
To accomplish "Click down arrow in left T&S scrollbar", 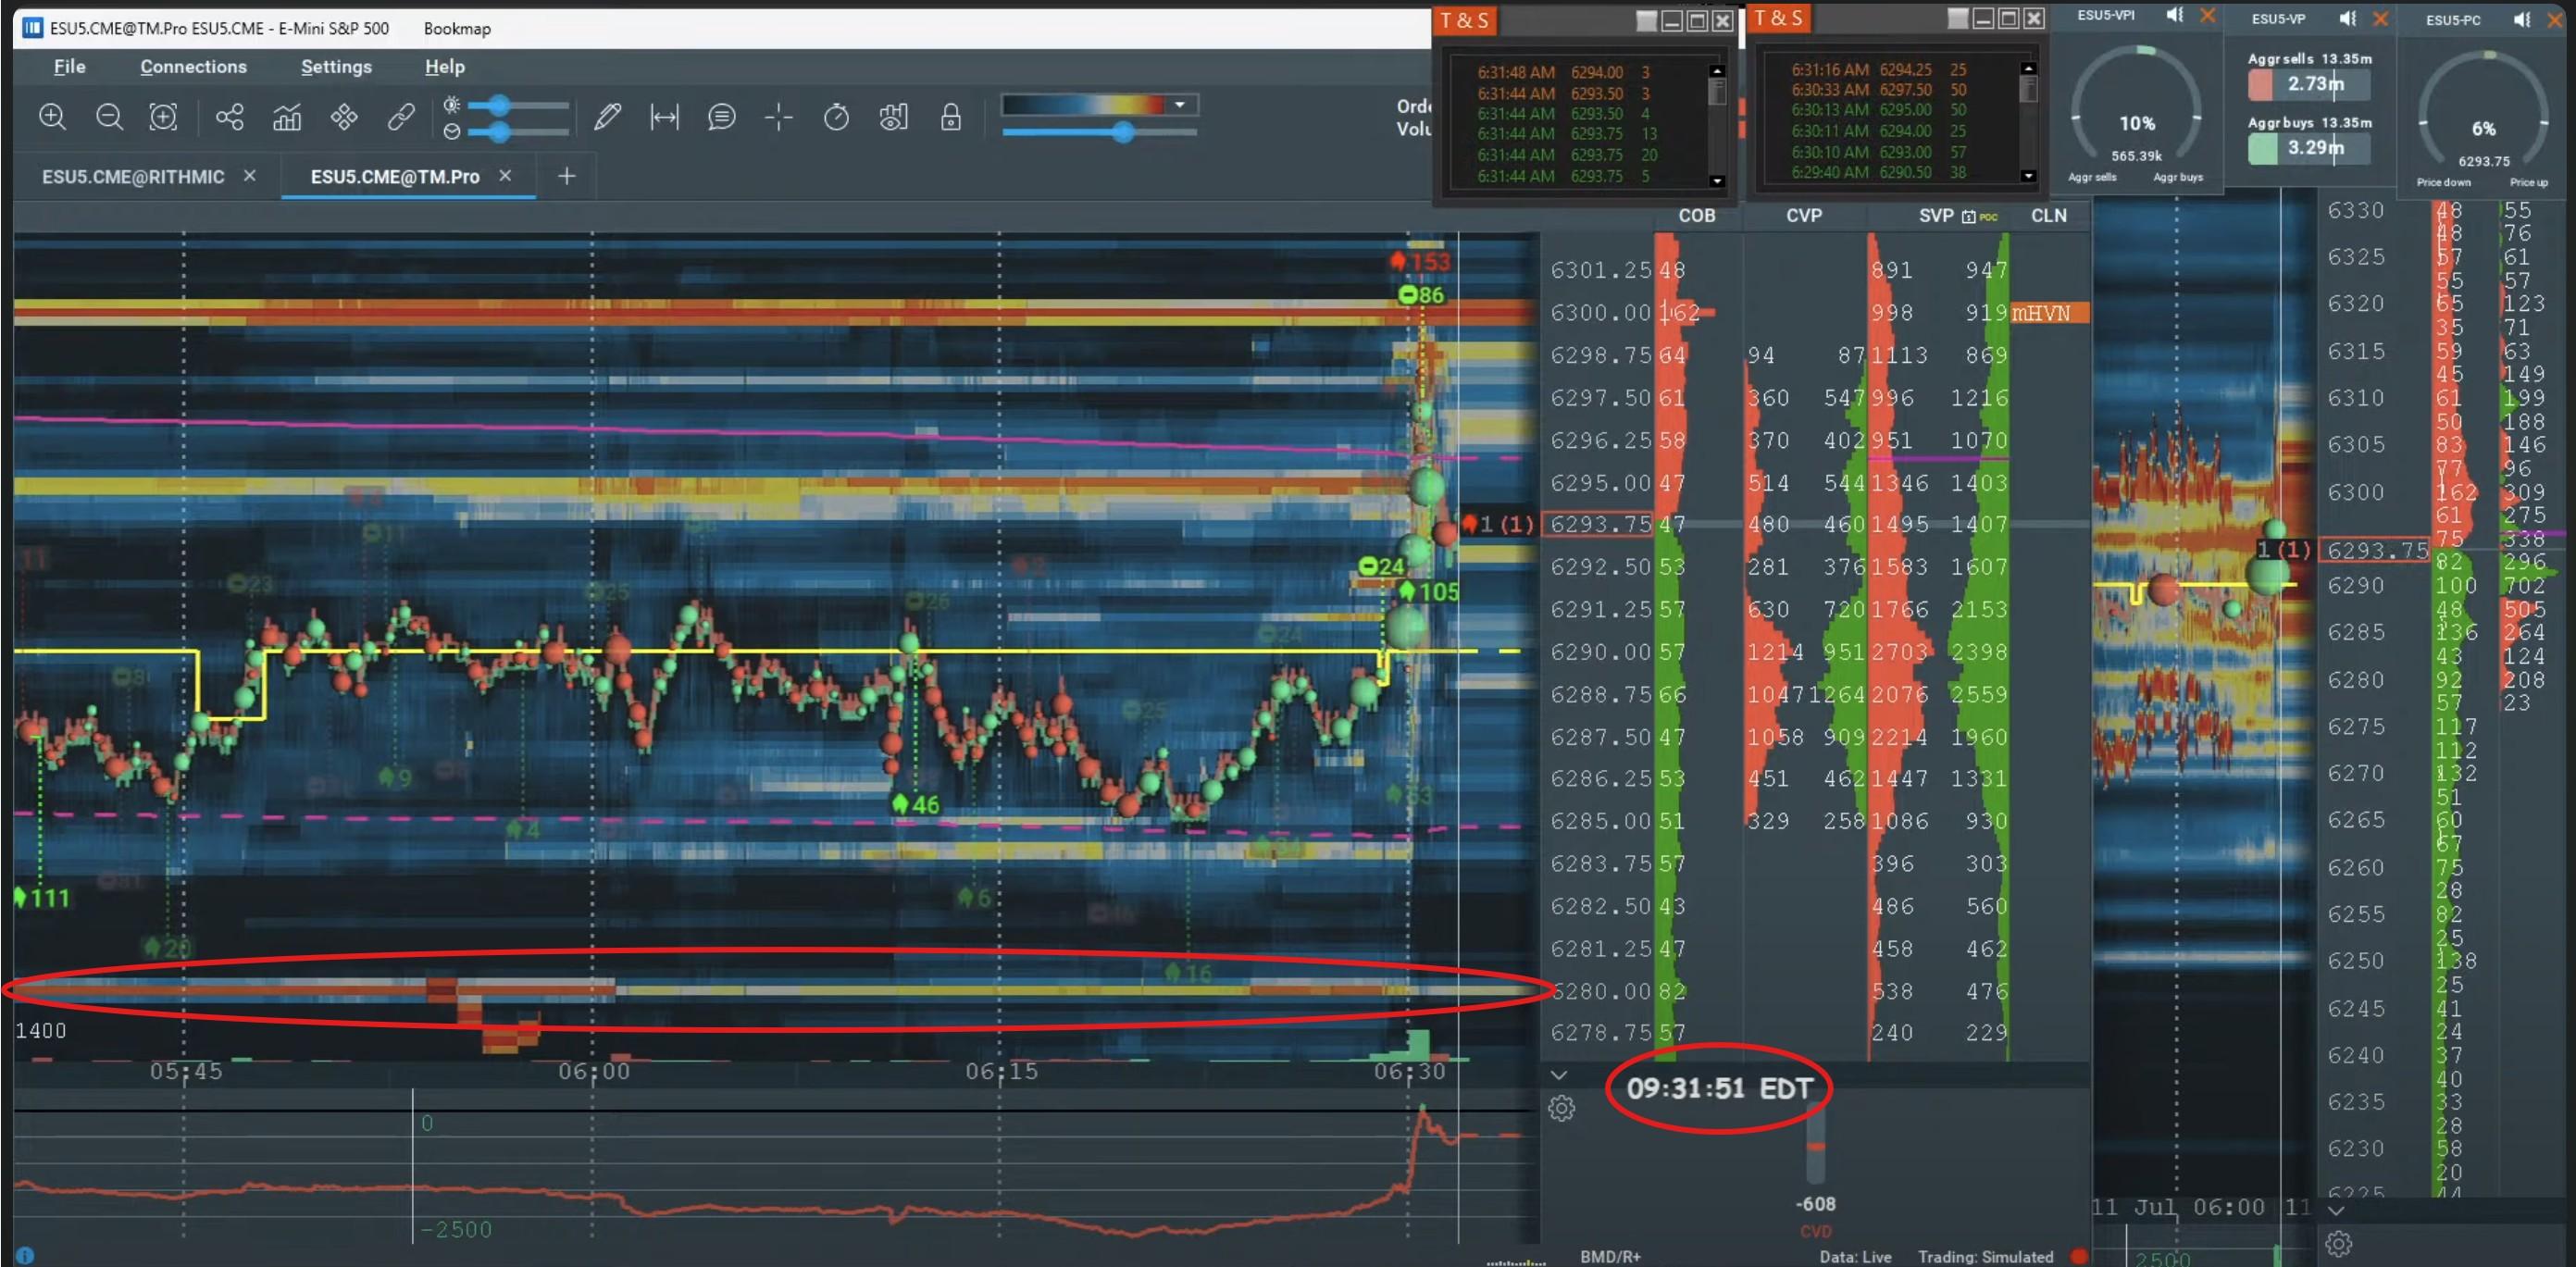I will click(1716, 181).
